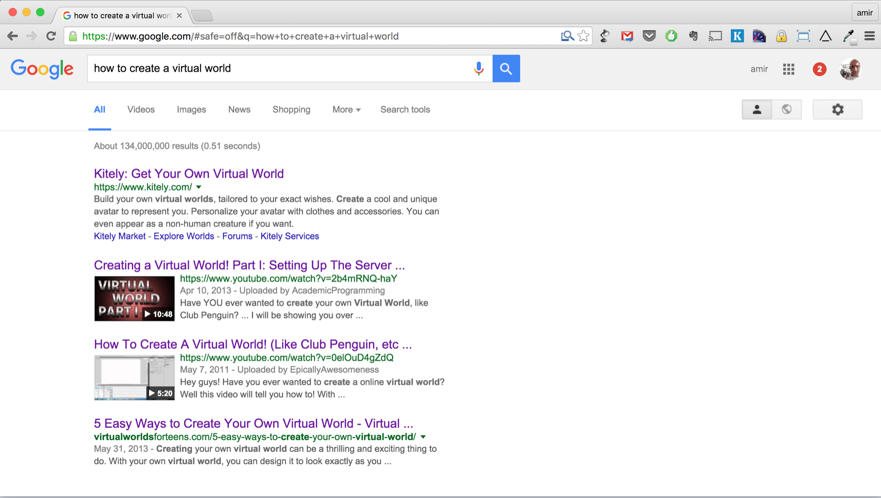The width and height of the screenshot is (881, 498).
Task: Click the Google logo
Action: [42, 69]
